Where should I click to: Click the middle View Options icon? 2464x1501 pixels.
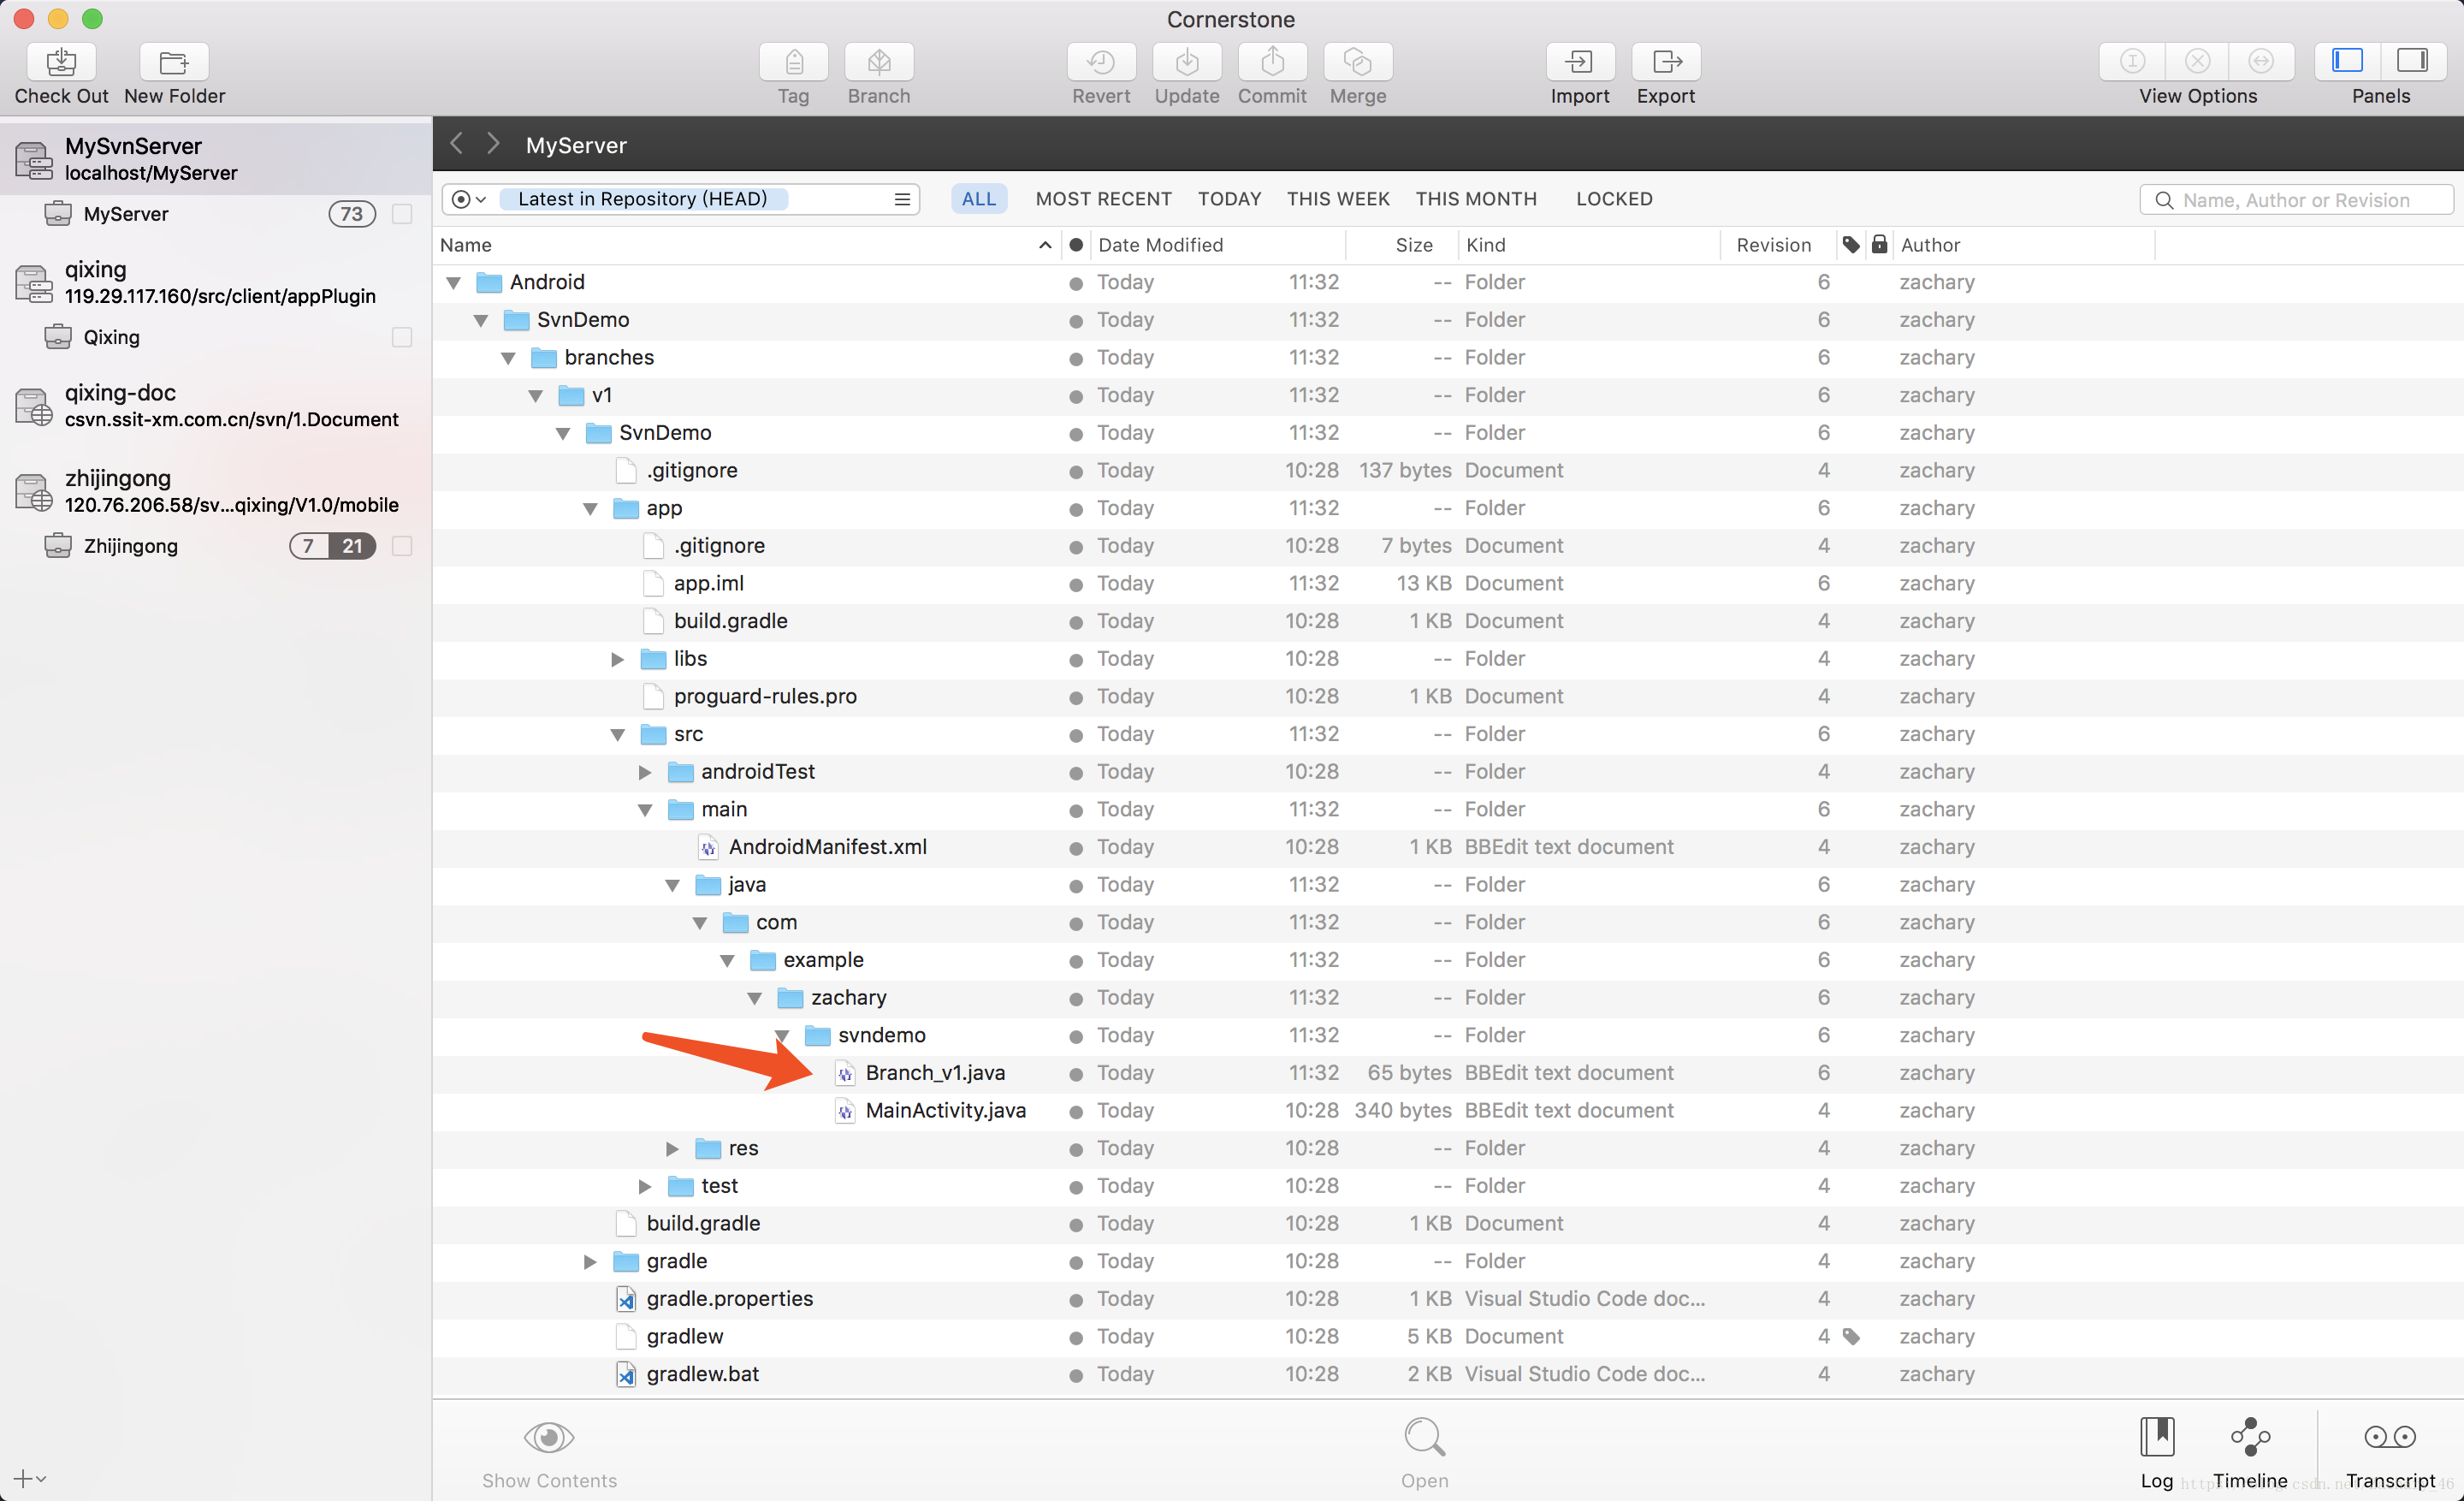[2197, 62]
